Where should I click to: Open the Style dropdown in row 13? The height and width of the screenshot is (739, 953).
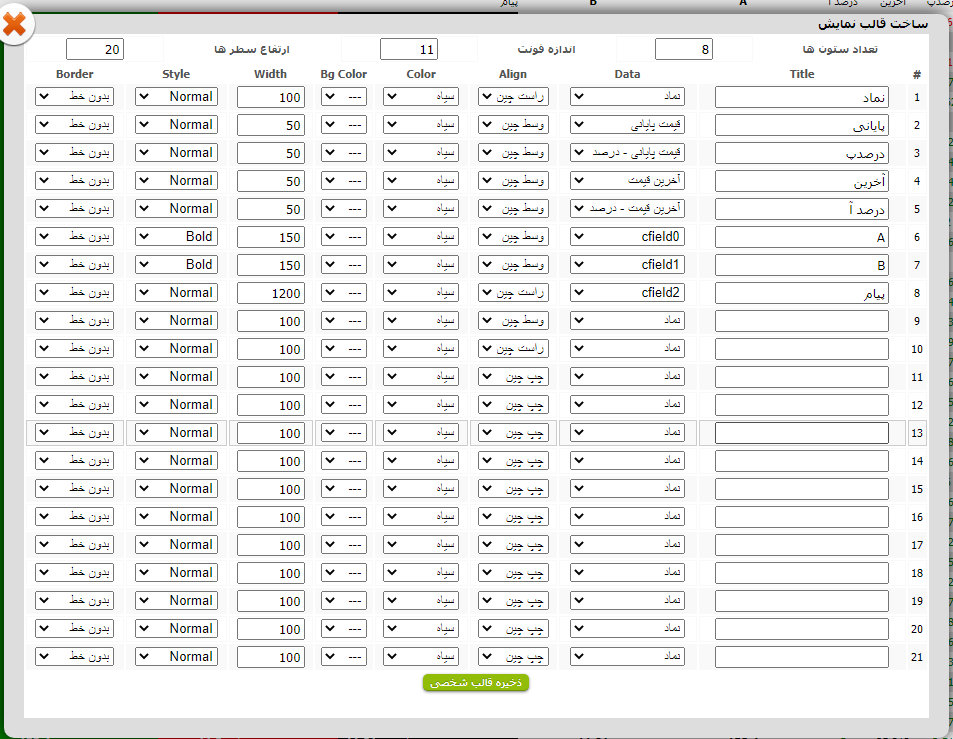[176, 433]
